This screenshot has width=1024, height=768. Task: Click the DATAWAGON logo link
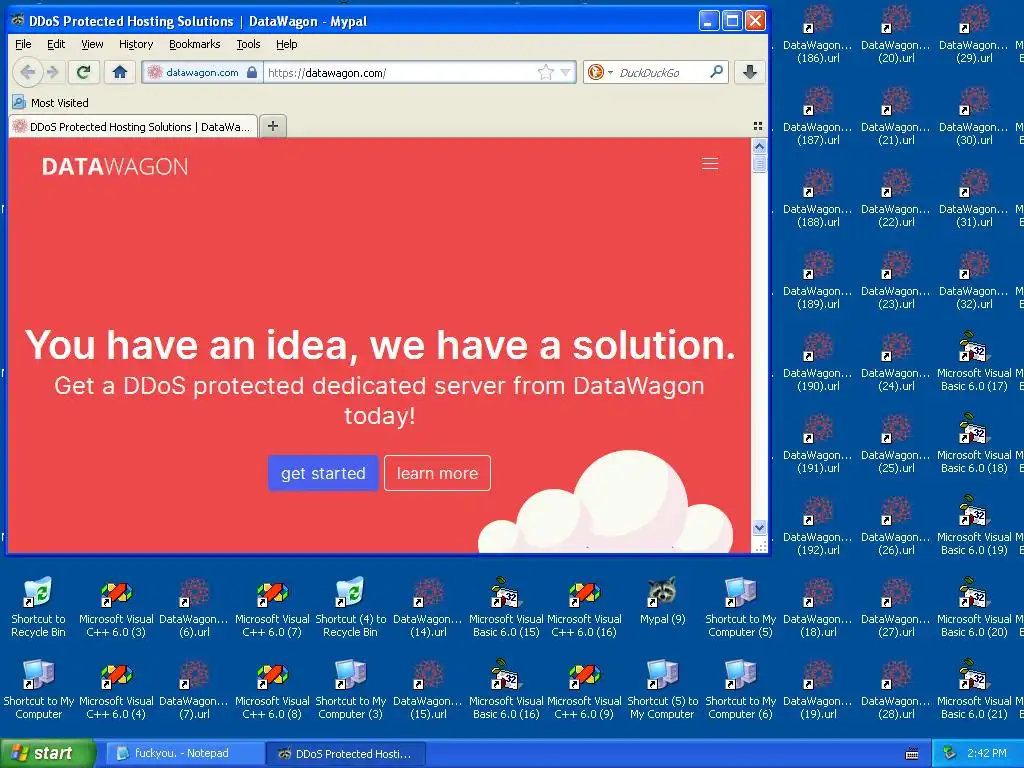[115, 167]
